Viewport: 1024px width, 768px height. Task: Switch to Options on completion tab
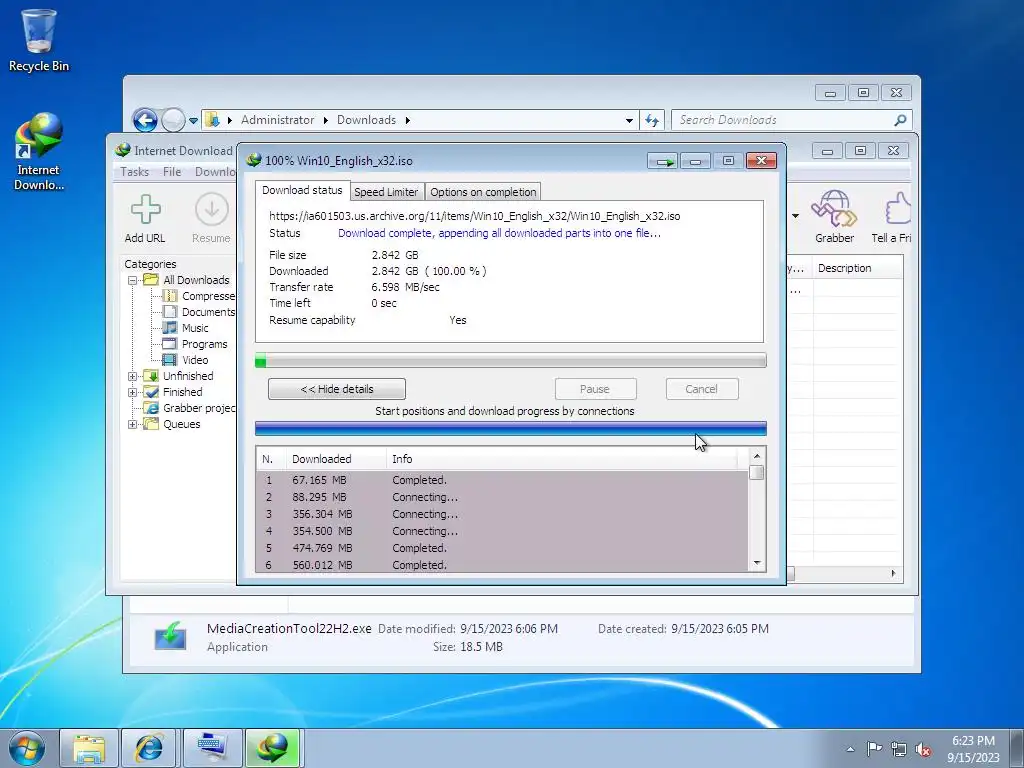(483, 192)
